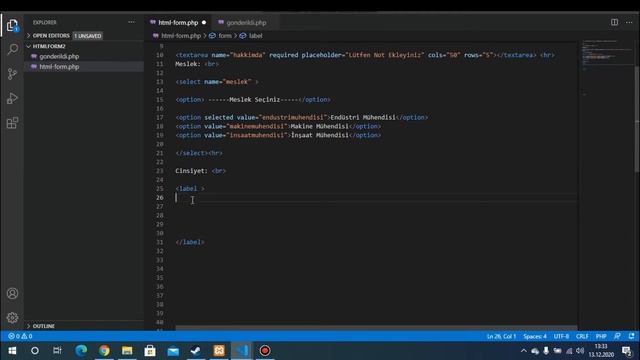Open XAMPP icon in taskbar
This screenshot has height=360, width=640.
pos(219,351)
